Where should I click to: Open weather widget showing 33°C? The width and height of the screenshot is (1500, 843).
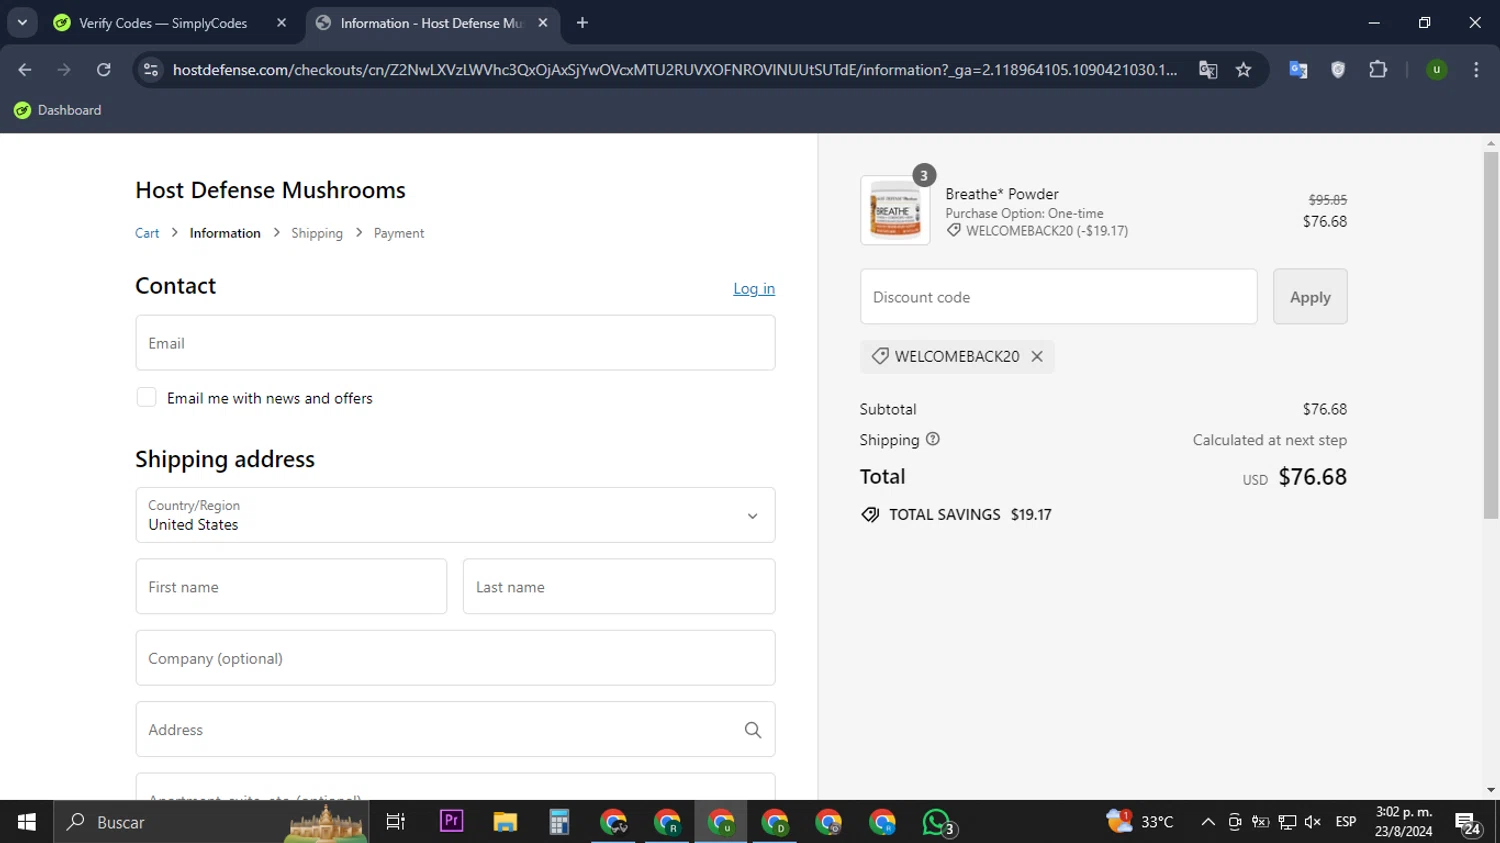click(x=1140, y=822)
